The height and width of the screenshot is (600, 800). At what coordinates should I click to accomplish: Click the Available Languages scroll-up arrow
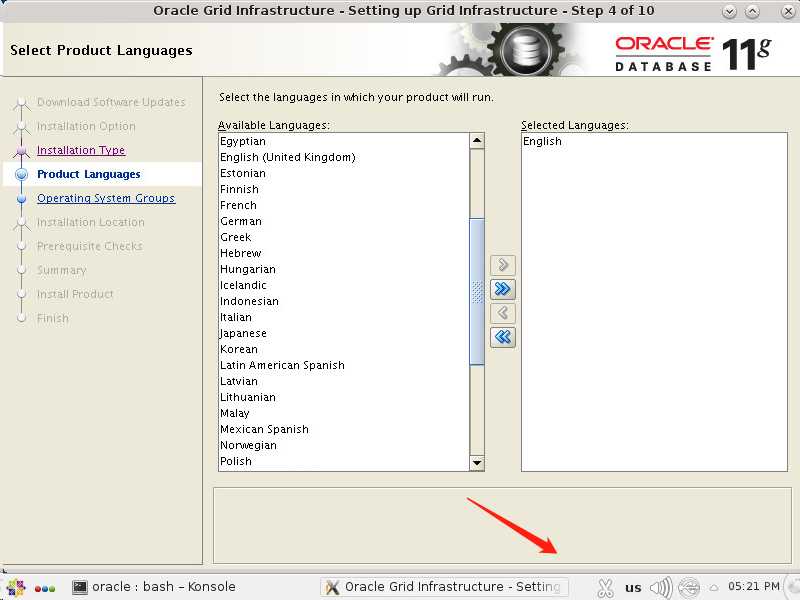point(477,141)
